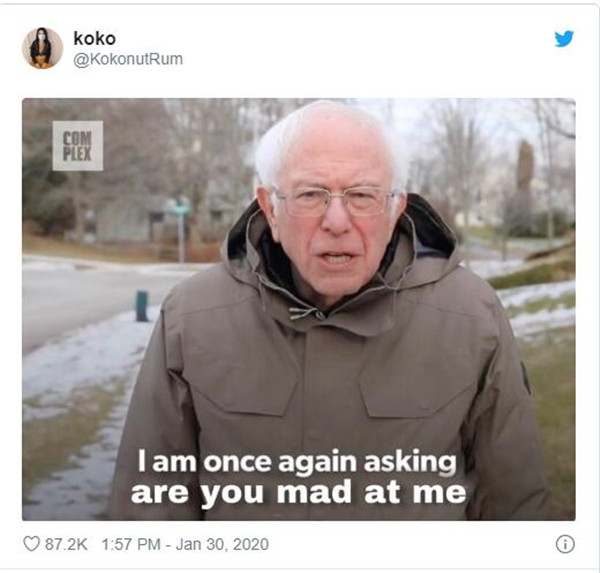600x573 pixels.
Task: Click caption line 'are you mad at me'
Action: click(x=298, y=493)
